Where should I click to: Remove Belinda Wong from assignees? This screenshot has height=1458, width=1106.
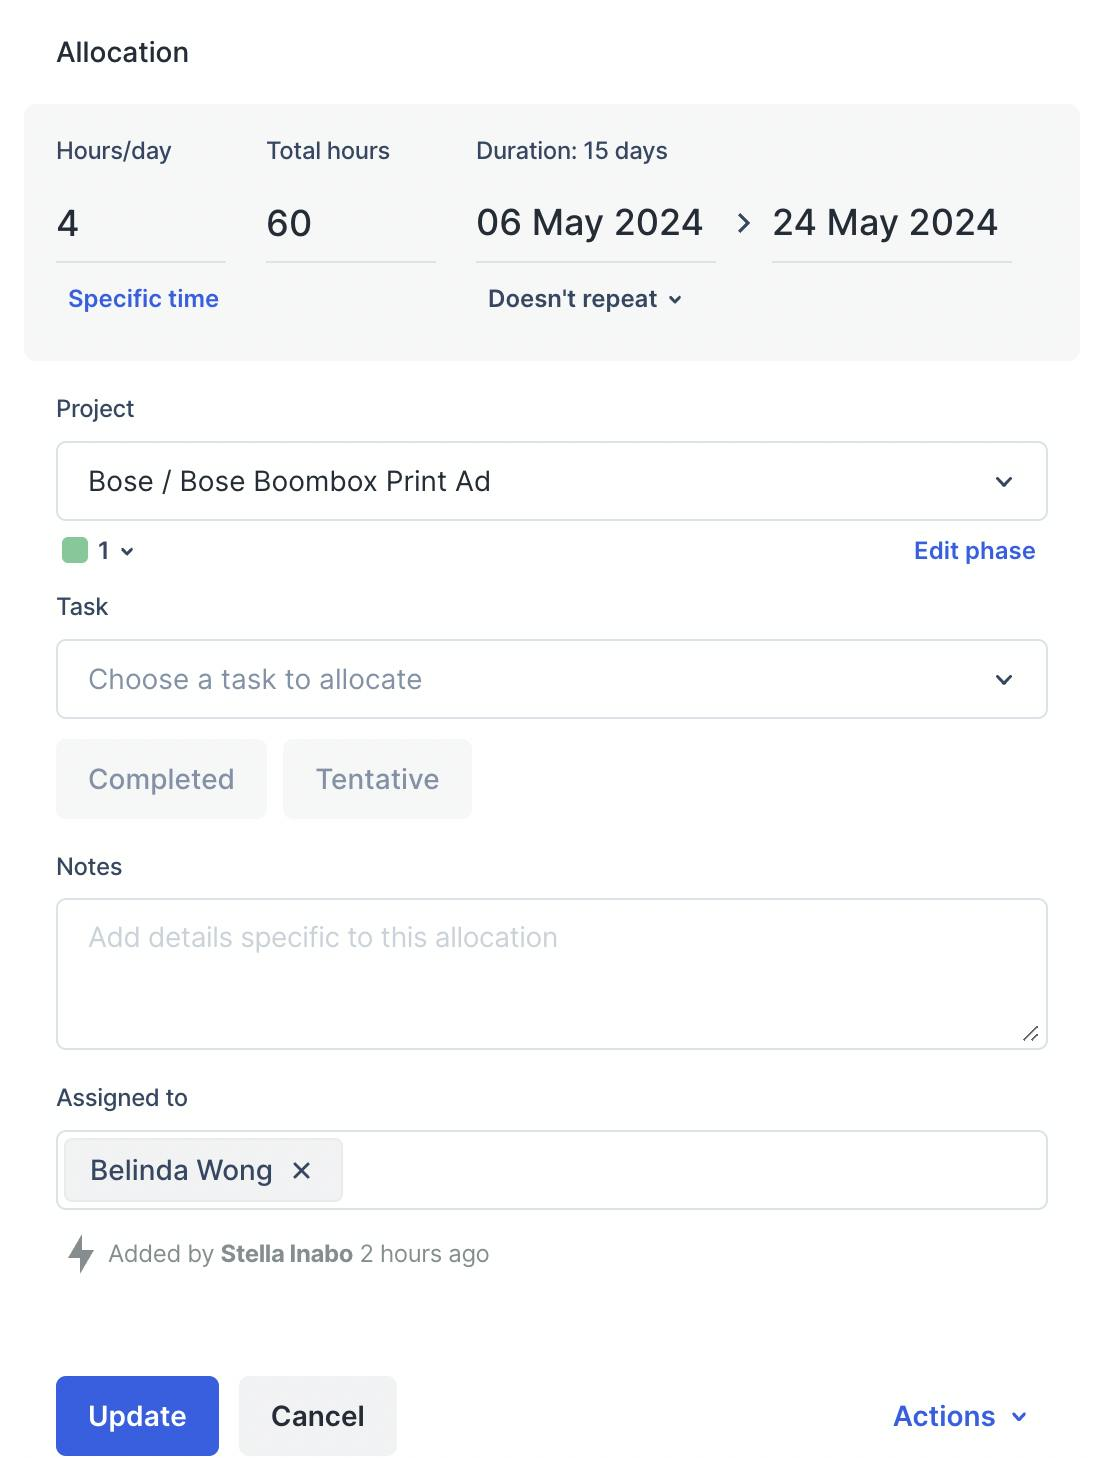pos(301,1170)
